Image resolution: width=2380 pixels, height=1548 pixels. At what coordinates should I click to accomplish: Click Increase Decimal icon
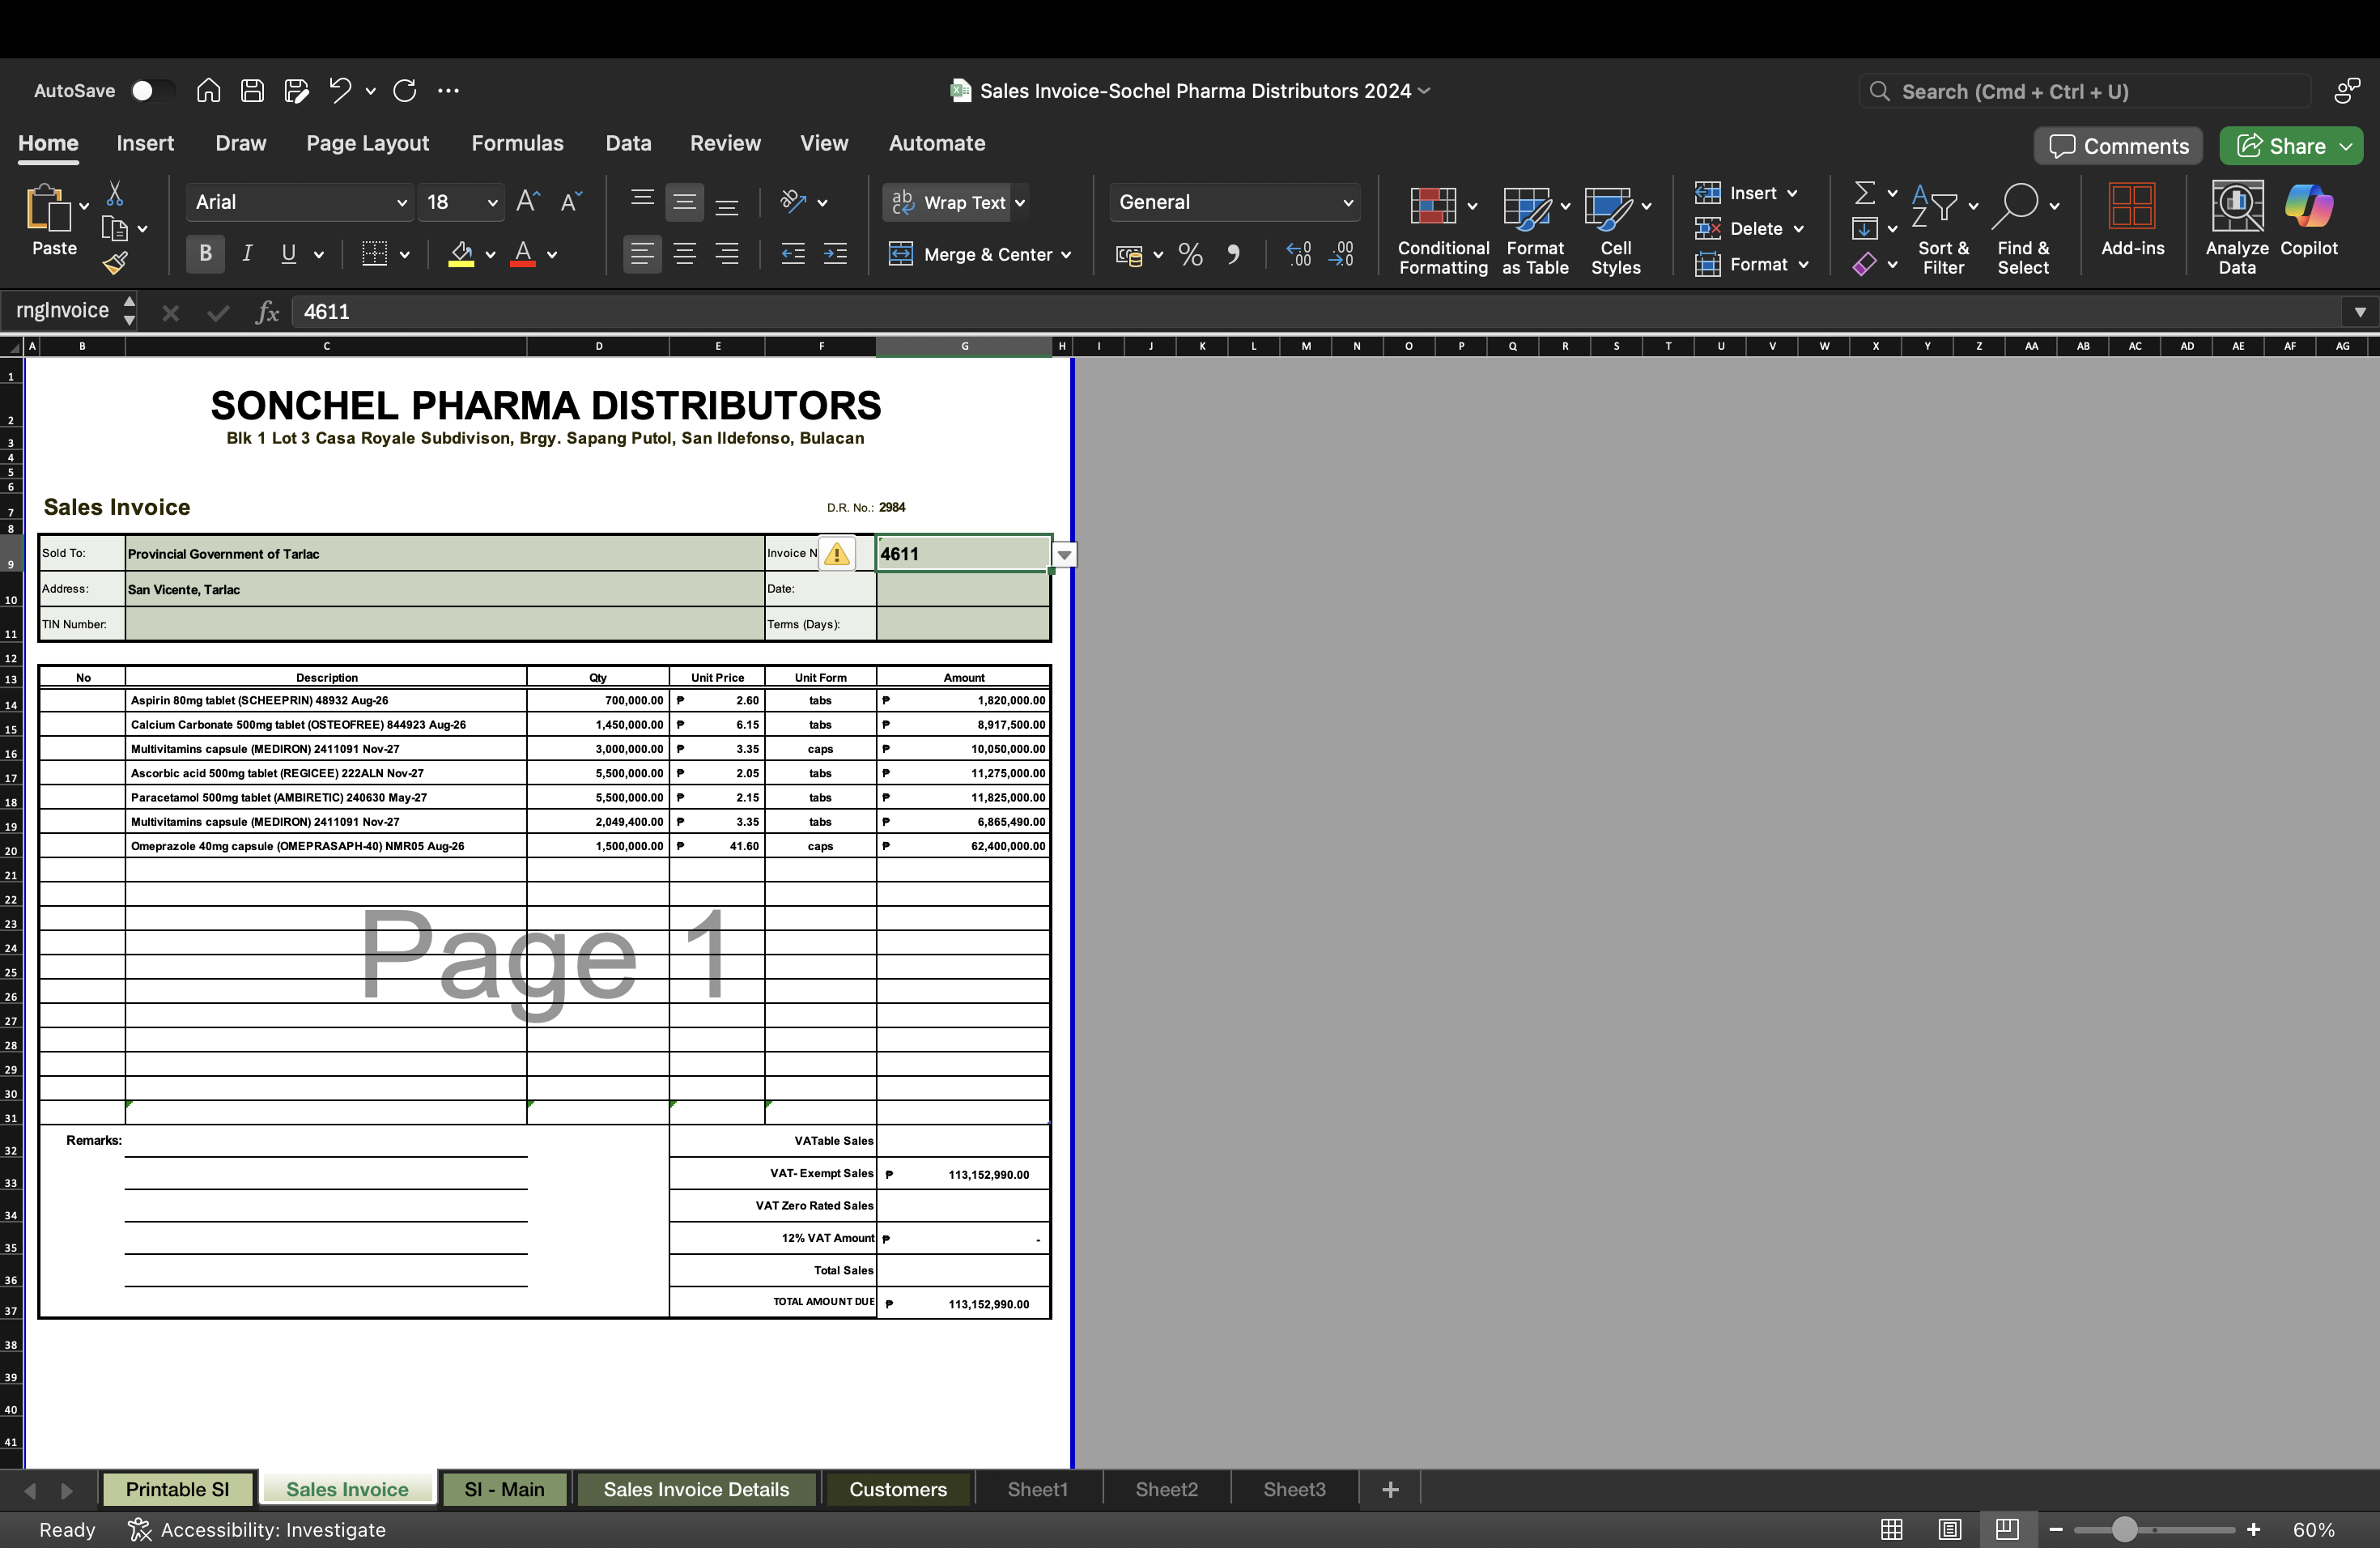(1298, 255)
